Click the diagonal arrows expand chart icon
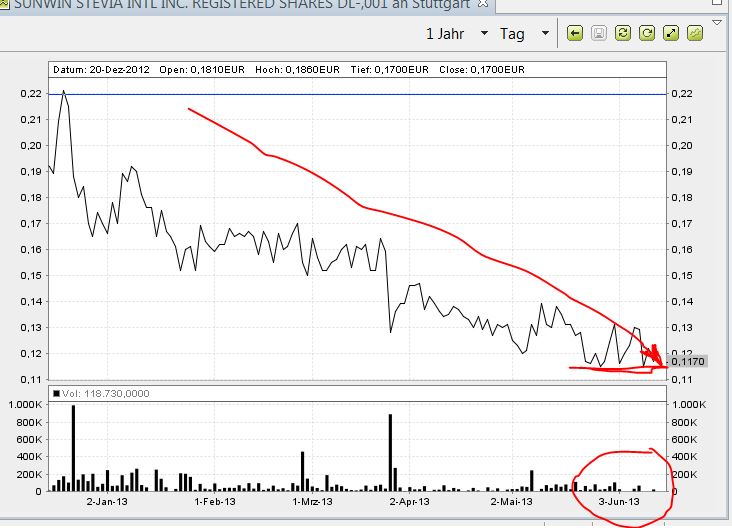Screen dimensions: 732x528 (671, 34)
